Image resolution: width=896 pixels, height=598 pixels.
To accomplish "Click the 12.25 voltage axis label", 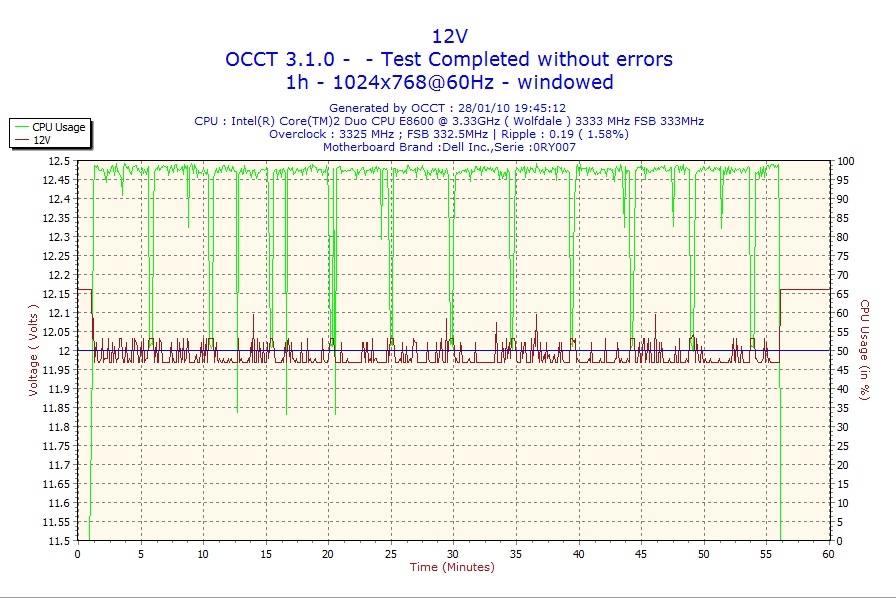I will click(x=56, y=256).
